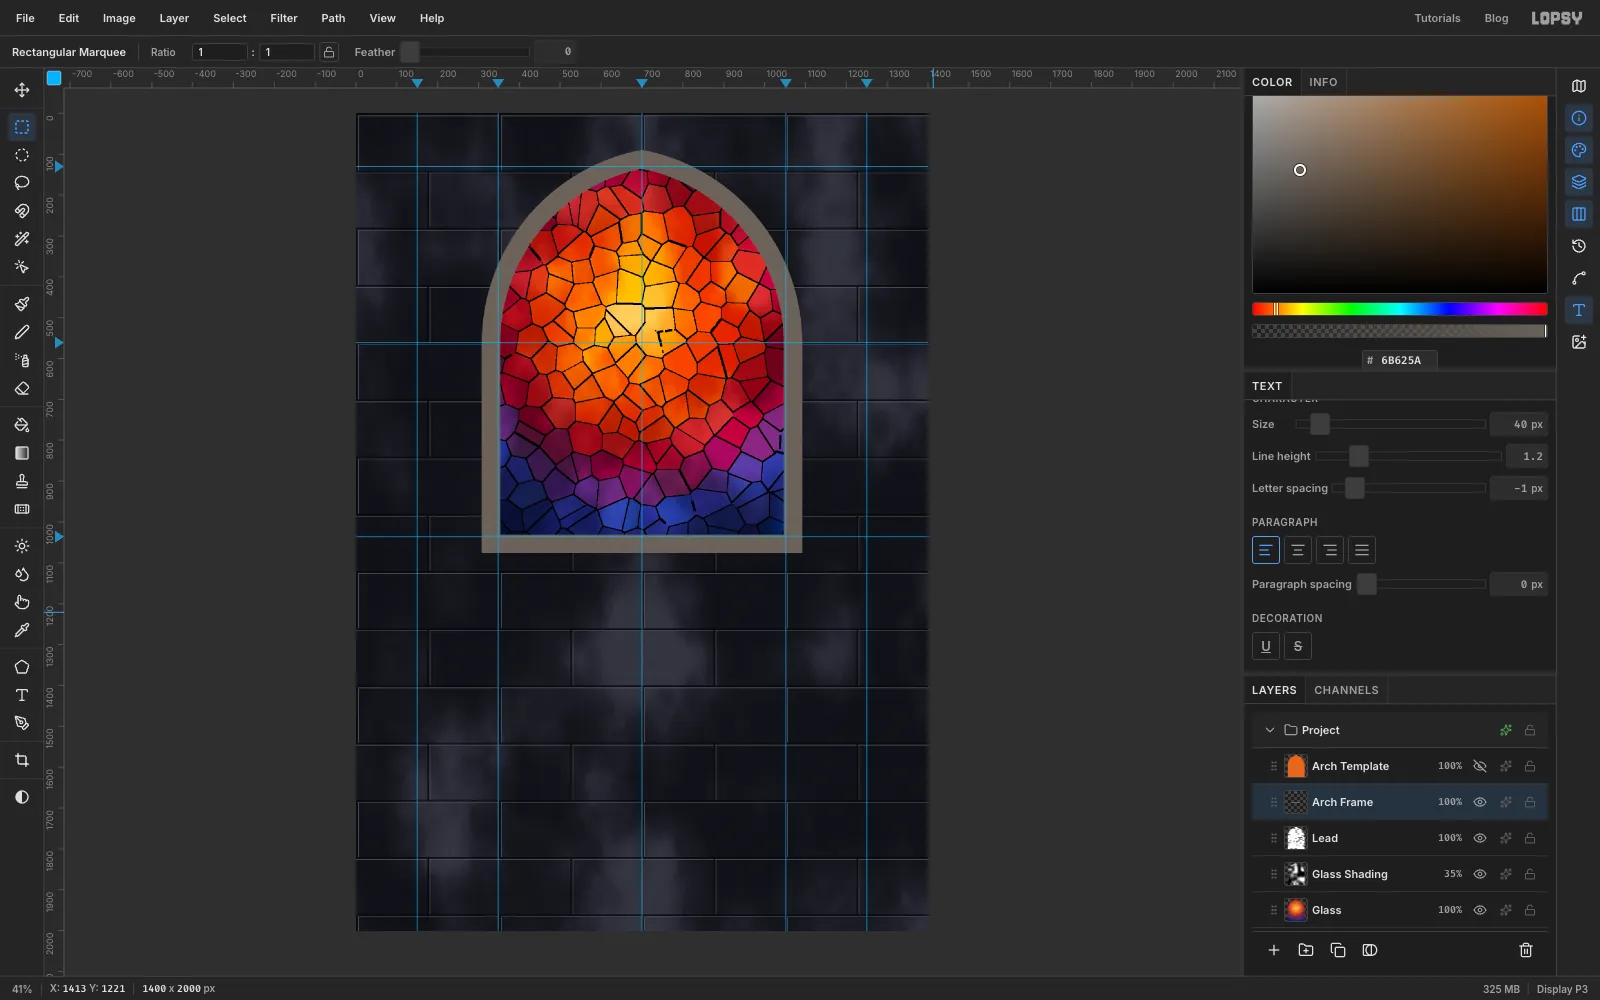
Task: Select the Pencil tool
Action: (22, 332)
